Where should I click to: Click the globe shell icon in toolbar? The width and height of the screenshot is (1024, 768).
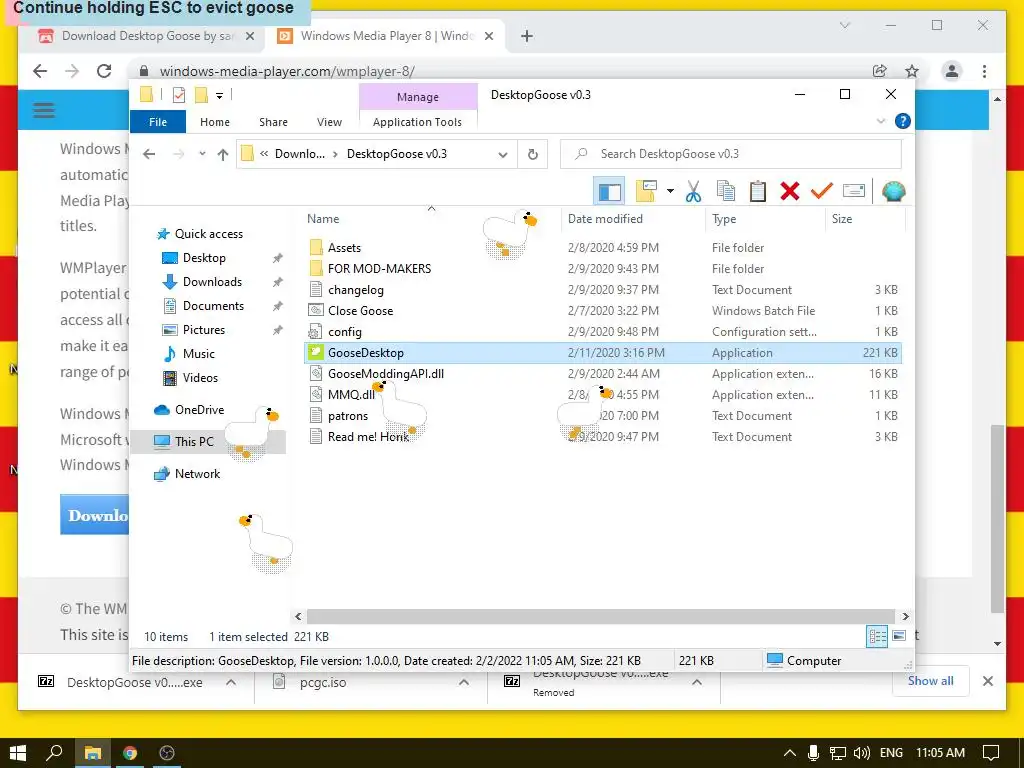pyautogui.click(x=893, y=191)
